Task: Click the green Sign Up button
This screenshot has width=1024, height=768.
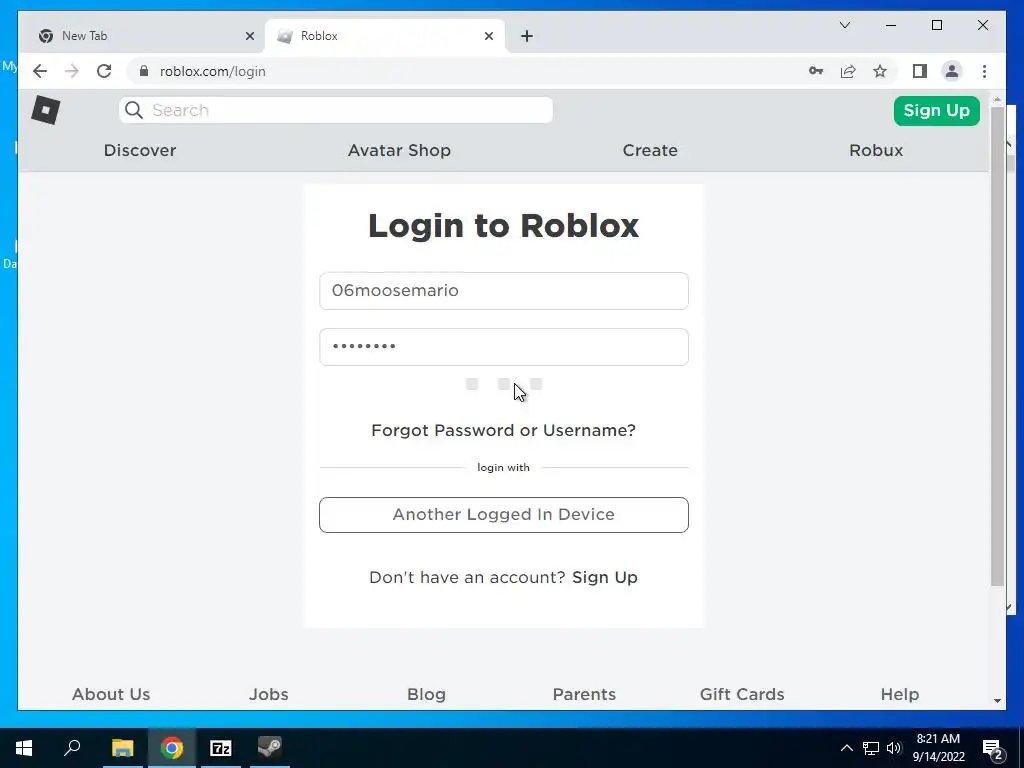Action: click(936, 110)
